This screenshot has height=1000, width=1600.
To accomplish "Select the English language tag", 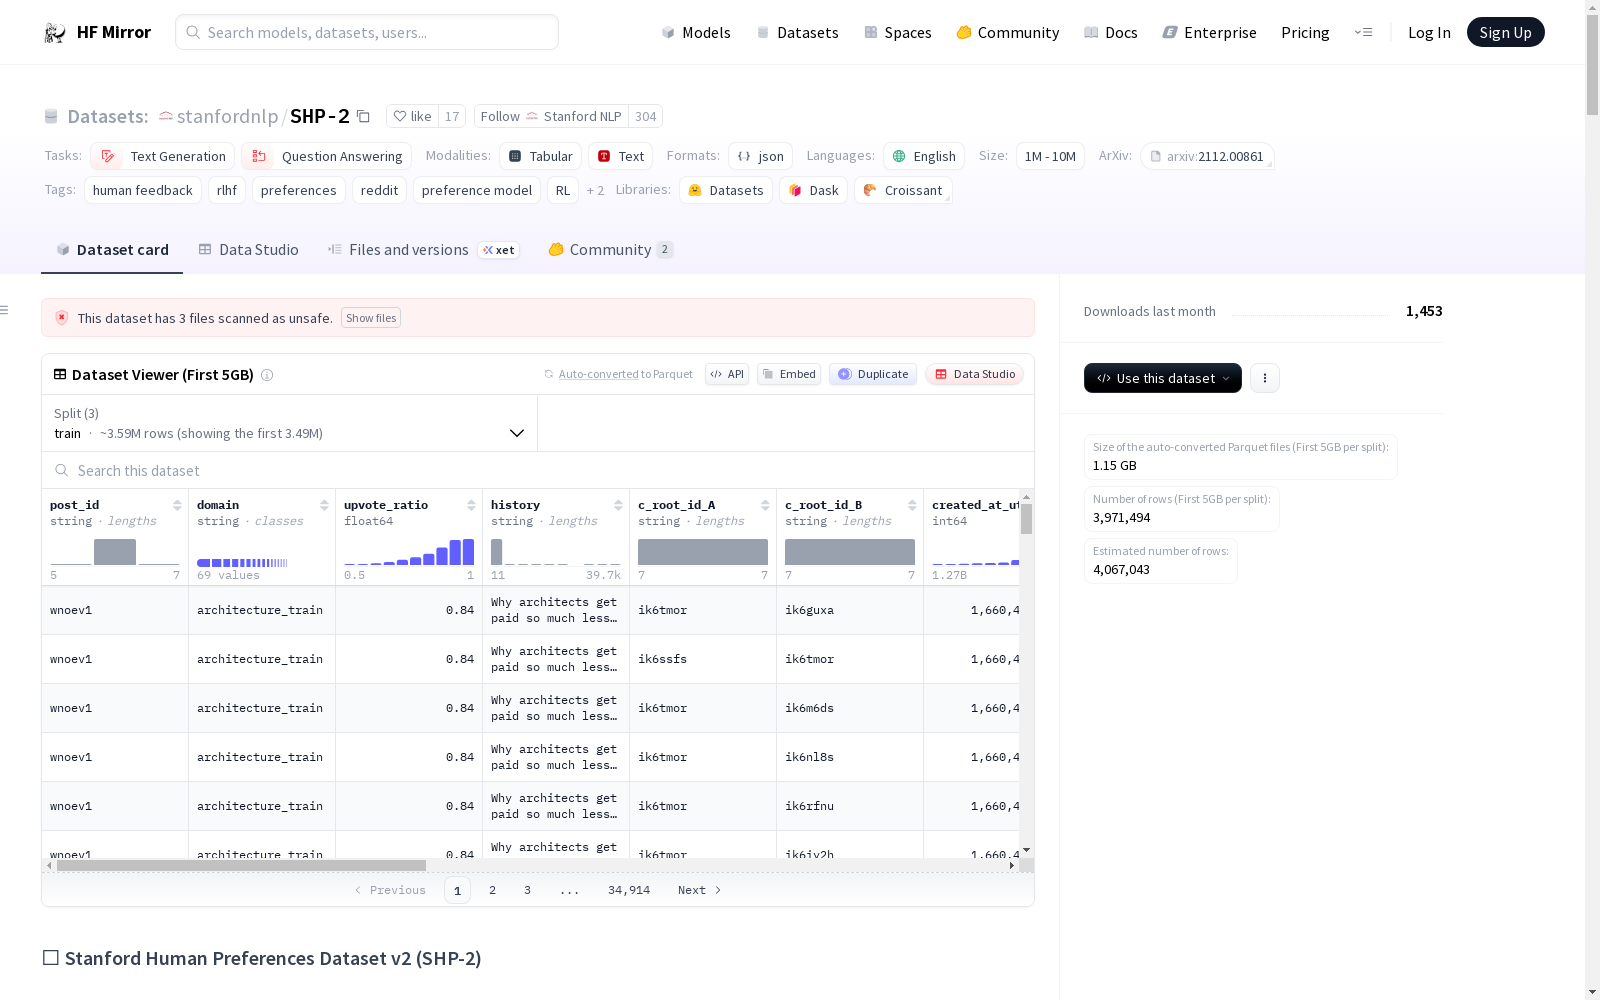I will tap(924, 156).
